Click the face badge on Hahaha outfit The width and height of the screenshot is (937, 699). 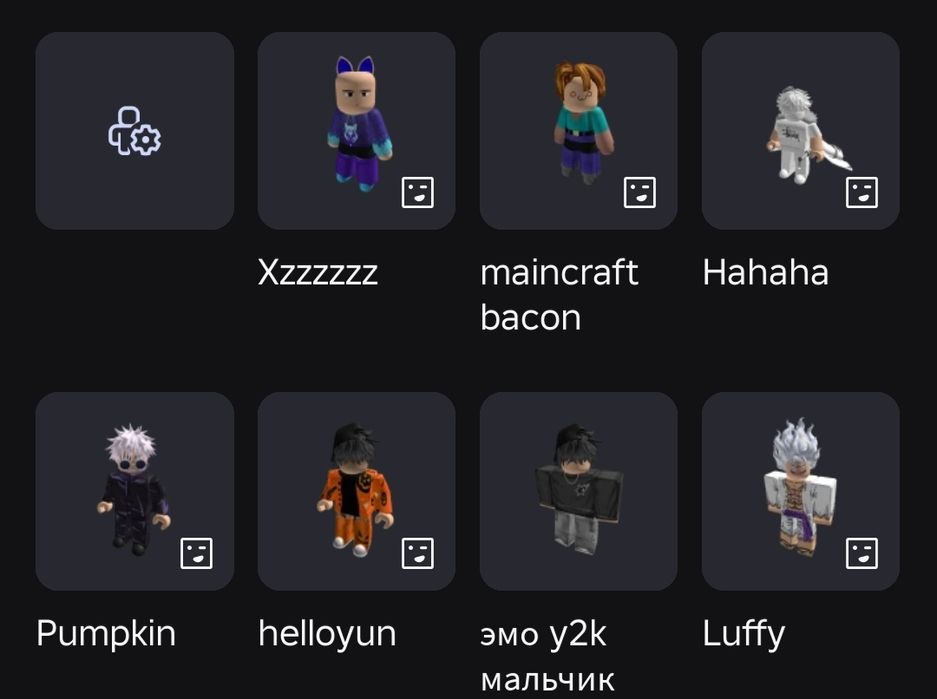point(862,192)
